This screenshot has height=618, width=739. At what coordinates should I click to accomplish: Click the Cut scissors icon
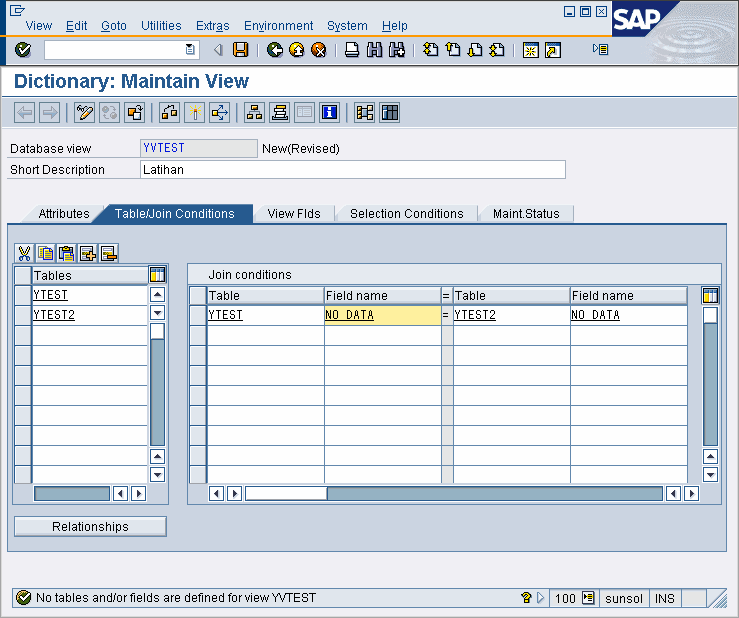point(24,253)
